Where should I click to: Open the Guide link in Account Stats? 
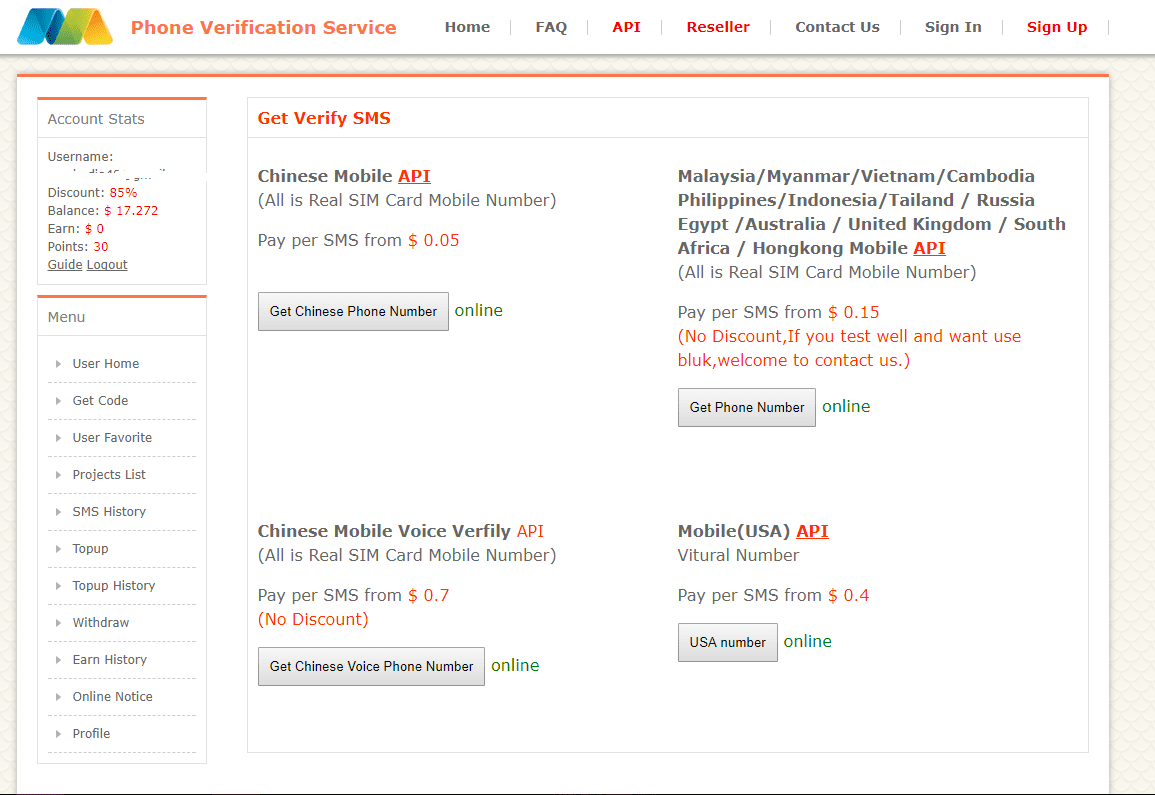(65, 265)
